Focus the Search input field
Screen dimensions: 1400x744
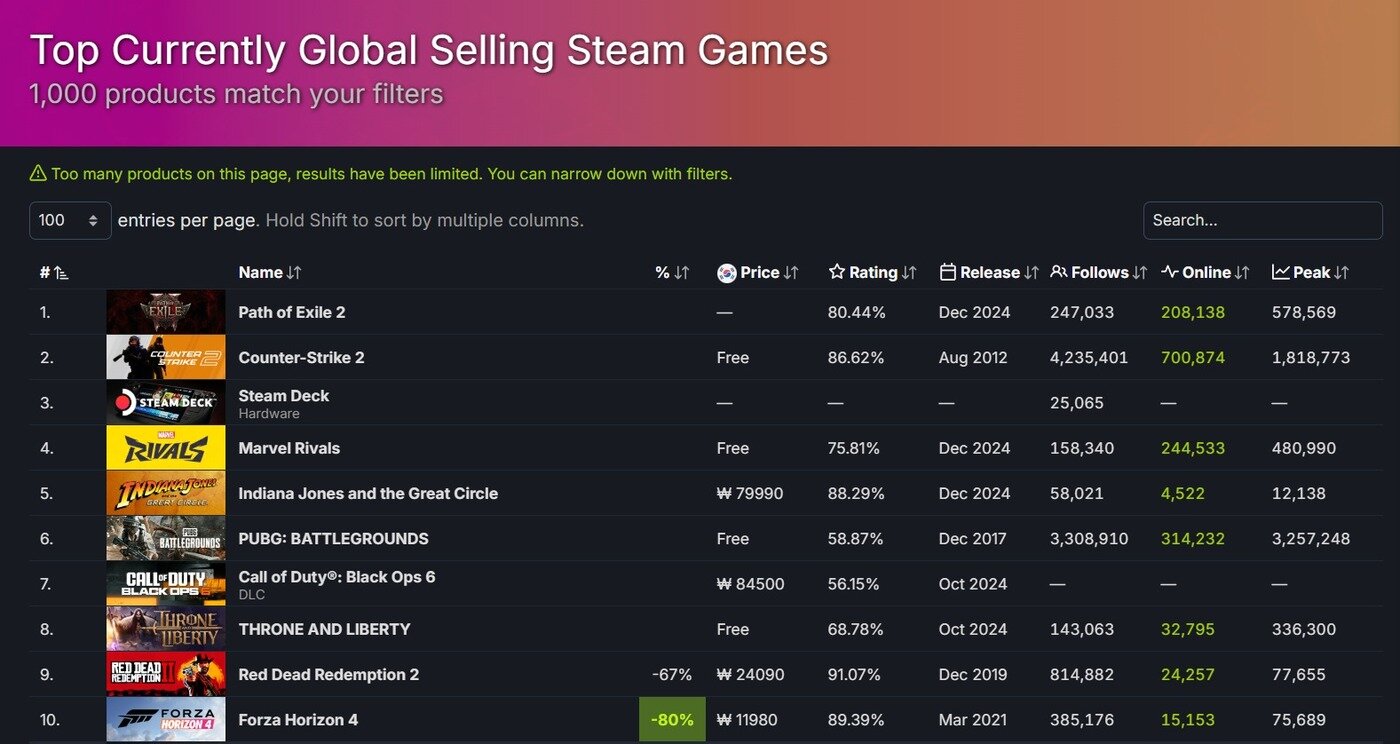click(x=1262, y=220)
